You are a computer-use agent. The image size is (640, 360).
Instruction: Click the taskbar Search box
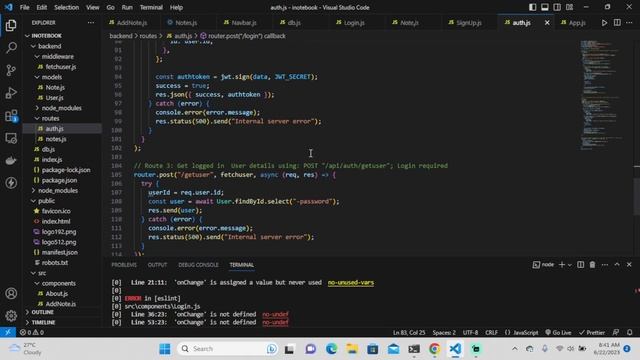point(228,349)
